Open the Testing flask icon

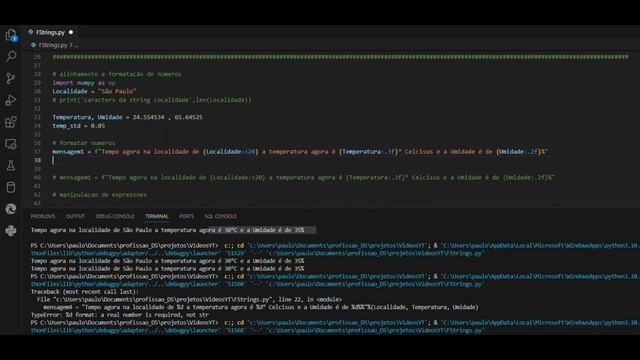click(x=11, y=165)
